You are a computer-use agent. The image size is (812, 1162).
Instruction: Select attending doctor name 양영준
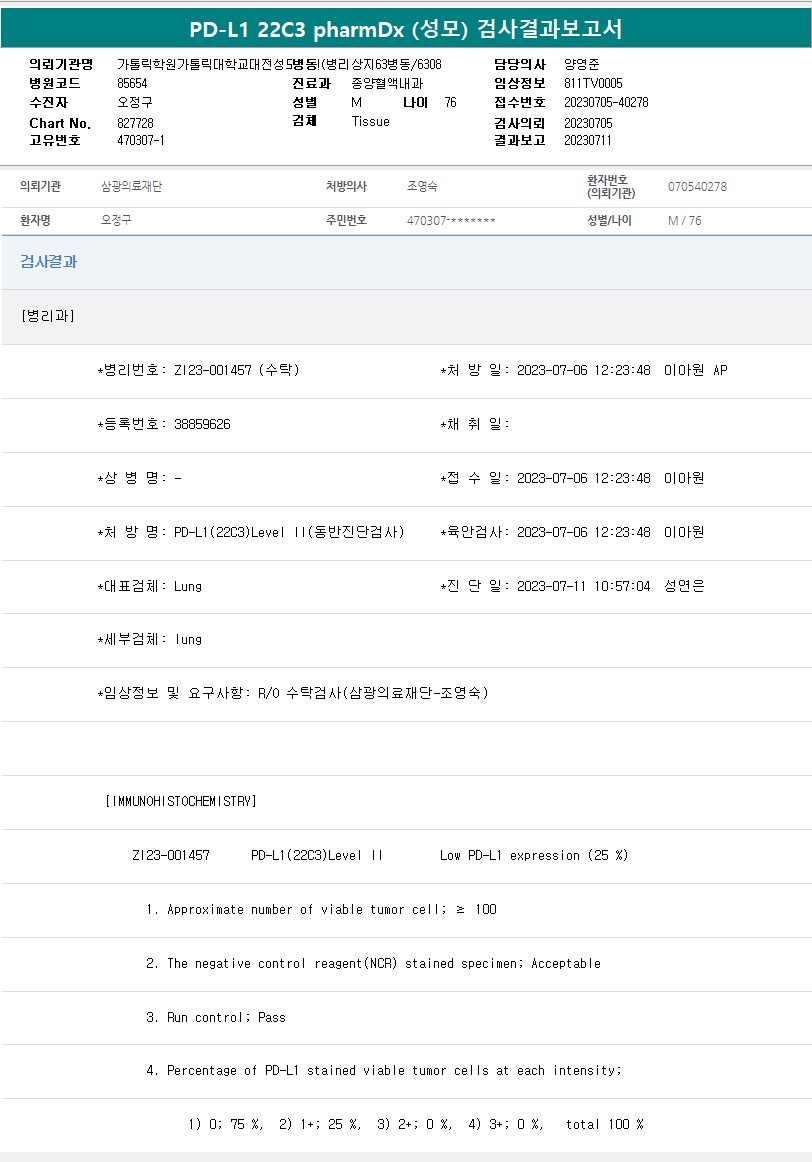tap(582, 64)
